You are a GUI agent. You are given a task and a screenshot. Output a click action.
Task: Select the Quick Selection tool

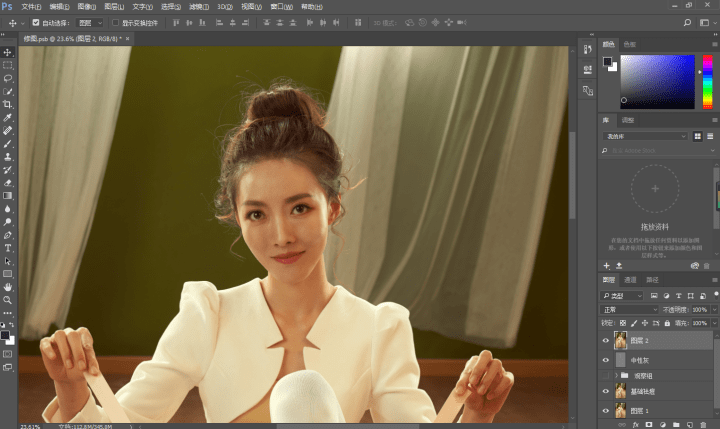(7, 91)
